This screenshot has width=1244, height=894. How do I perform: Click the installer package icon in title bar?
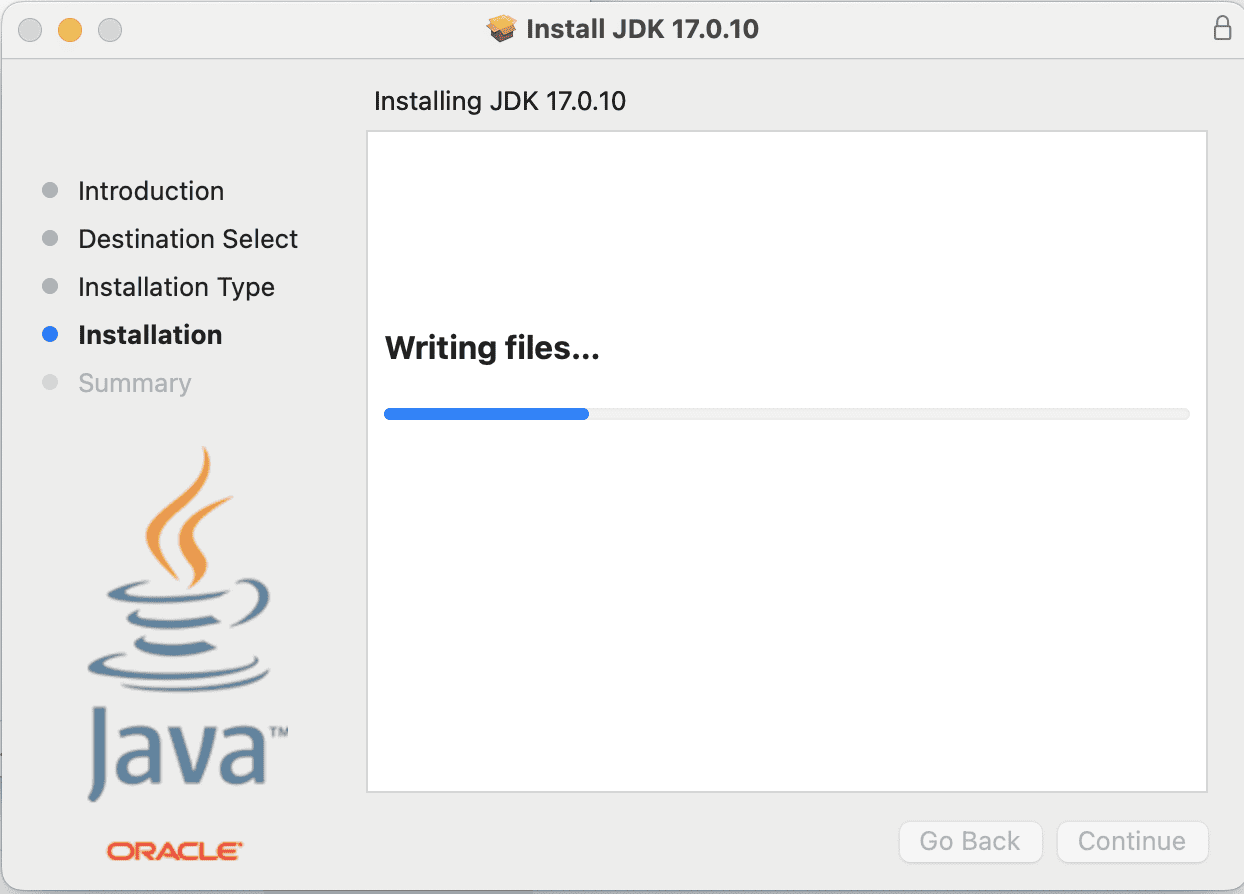[x=503, y=28]
